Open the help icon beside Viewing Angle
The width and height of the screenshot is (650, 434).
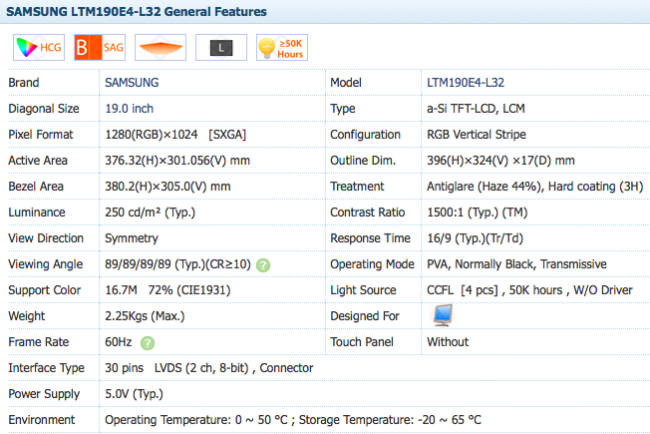point(263,264)
